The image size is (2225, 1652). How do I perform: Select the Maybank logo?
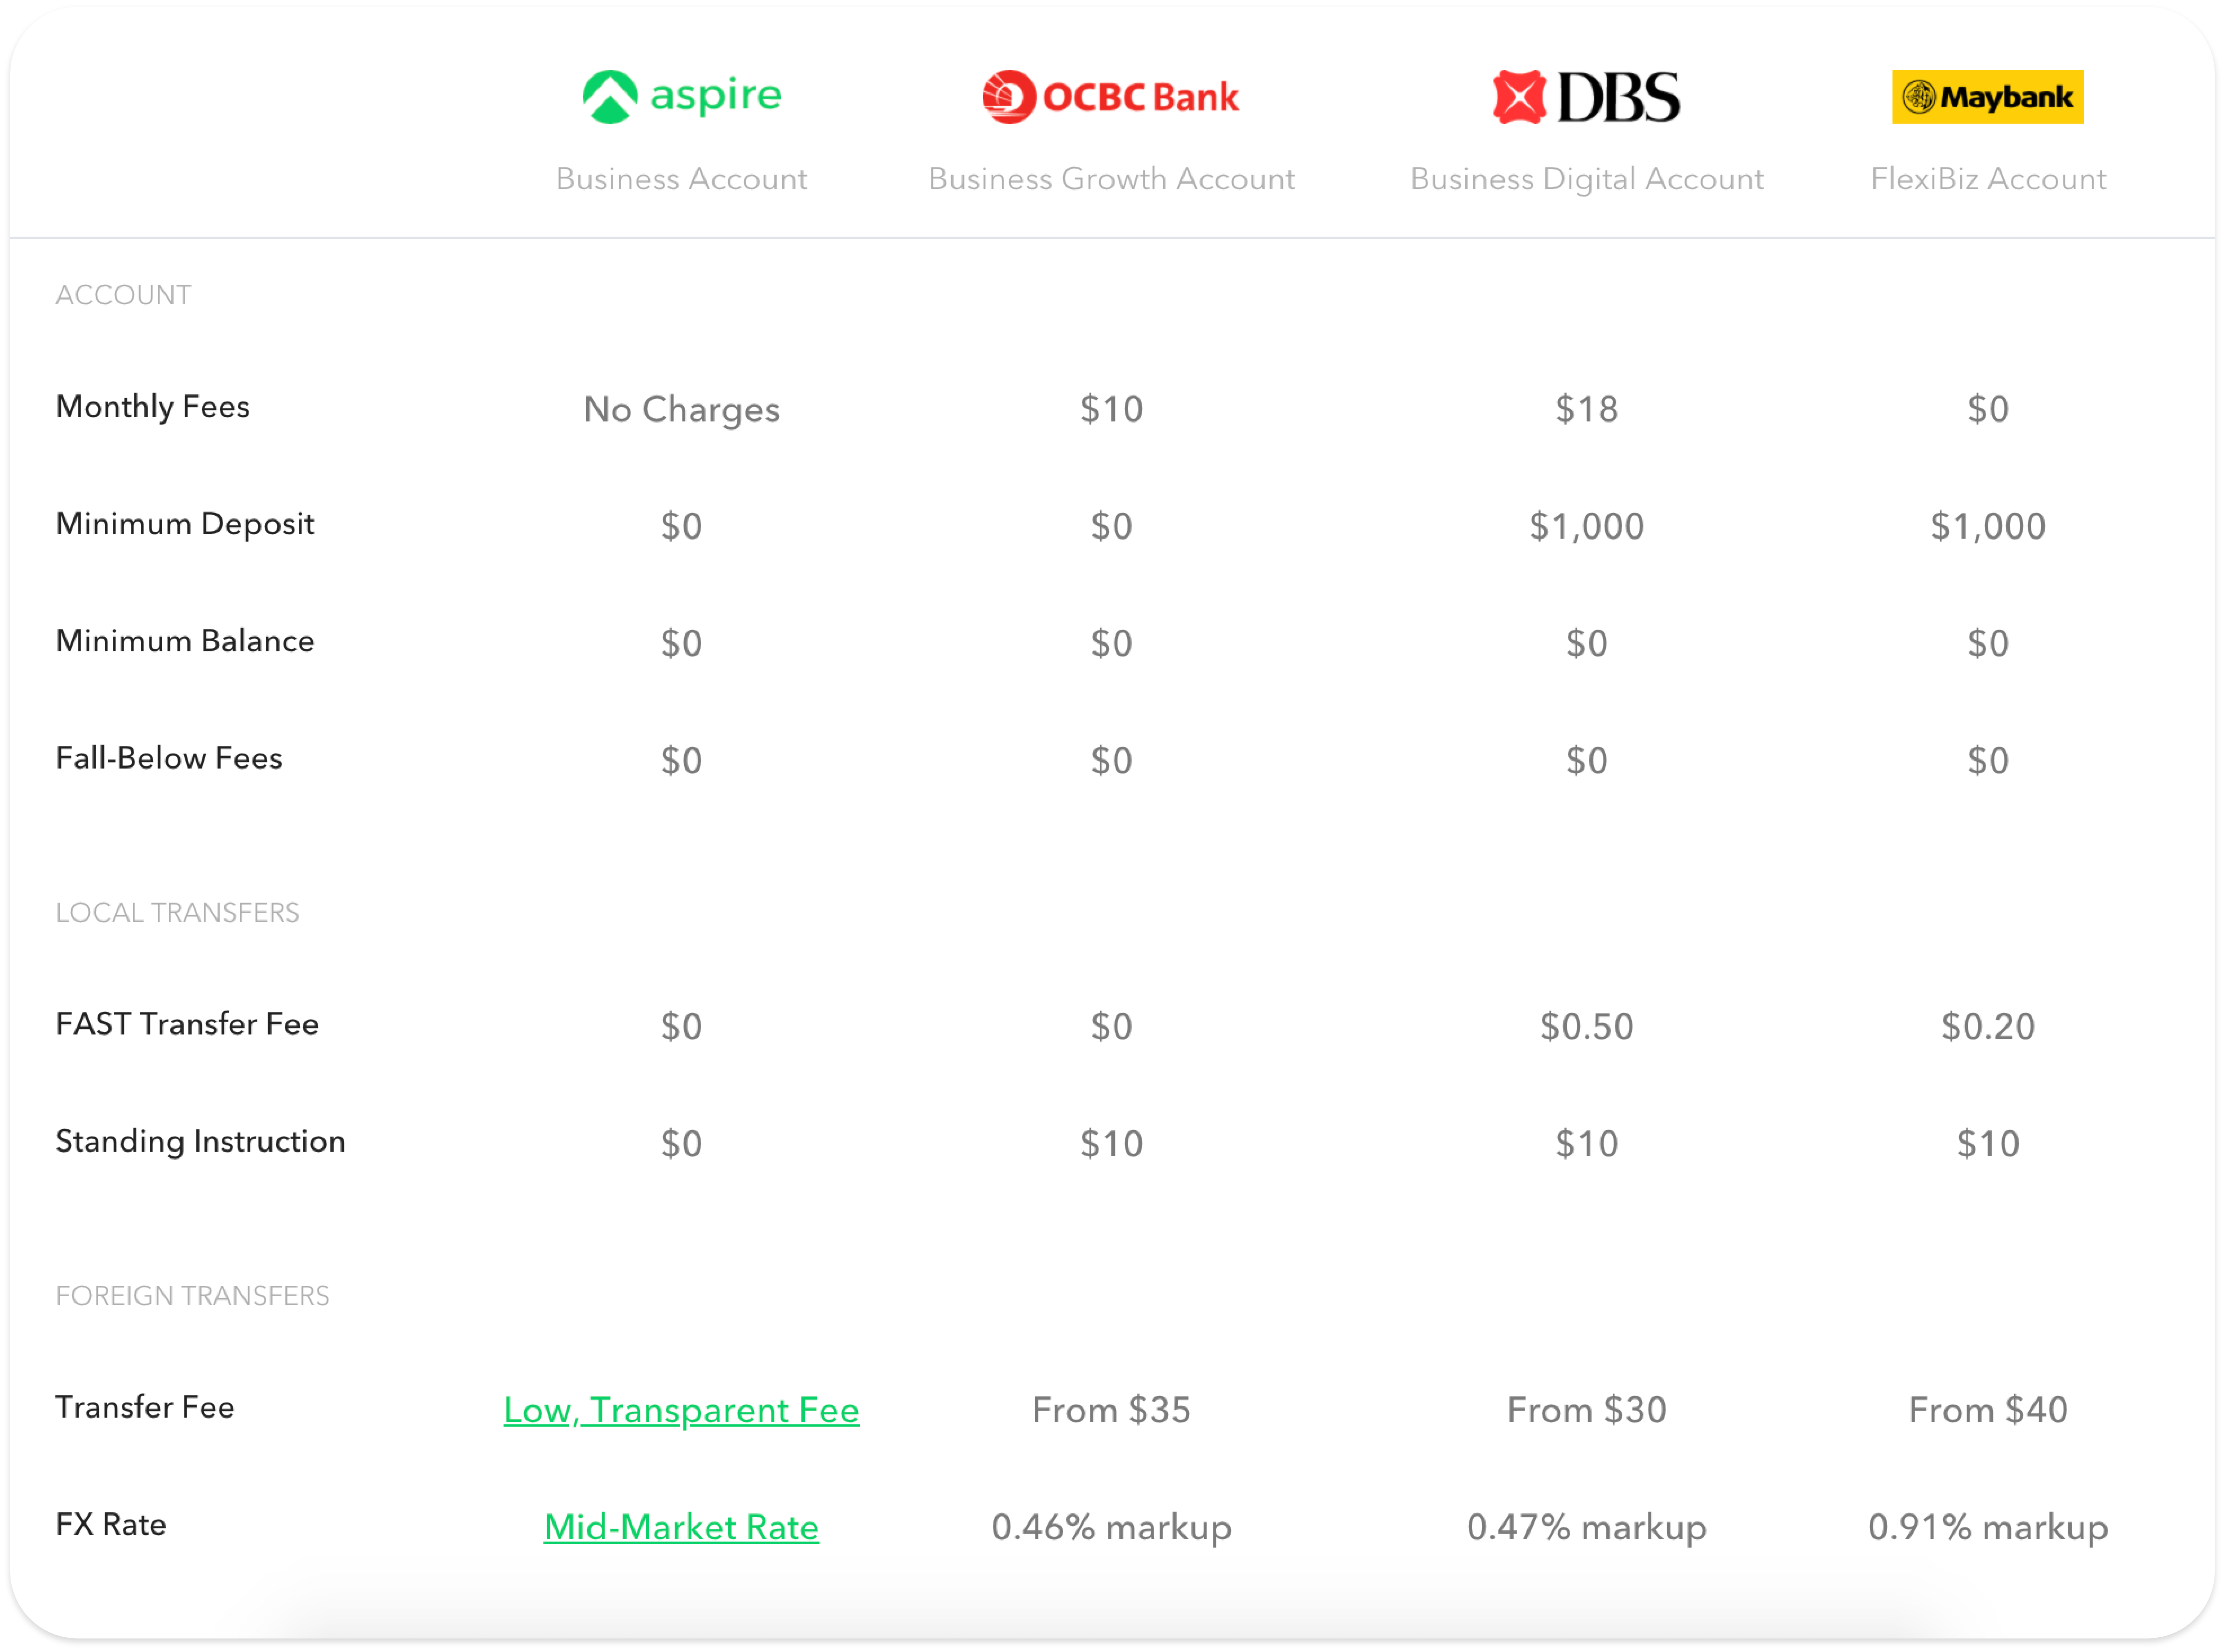(x=1988, y=97)
